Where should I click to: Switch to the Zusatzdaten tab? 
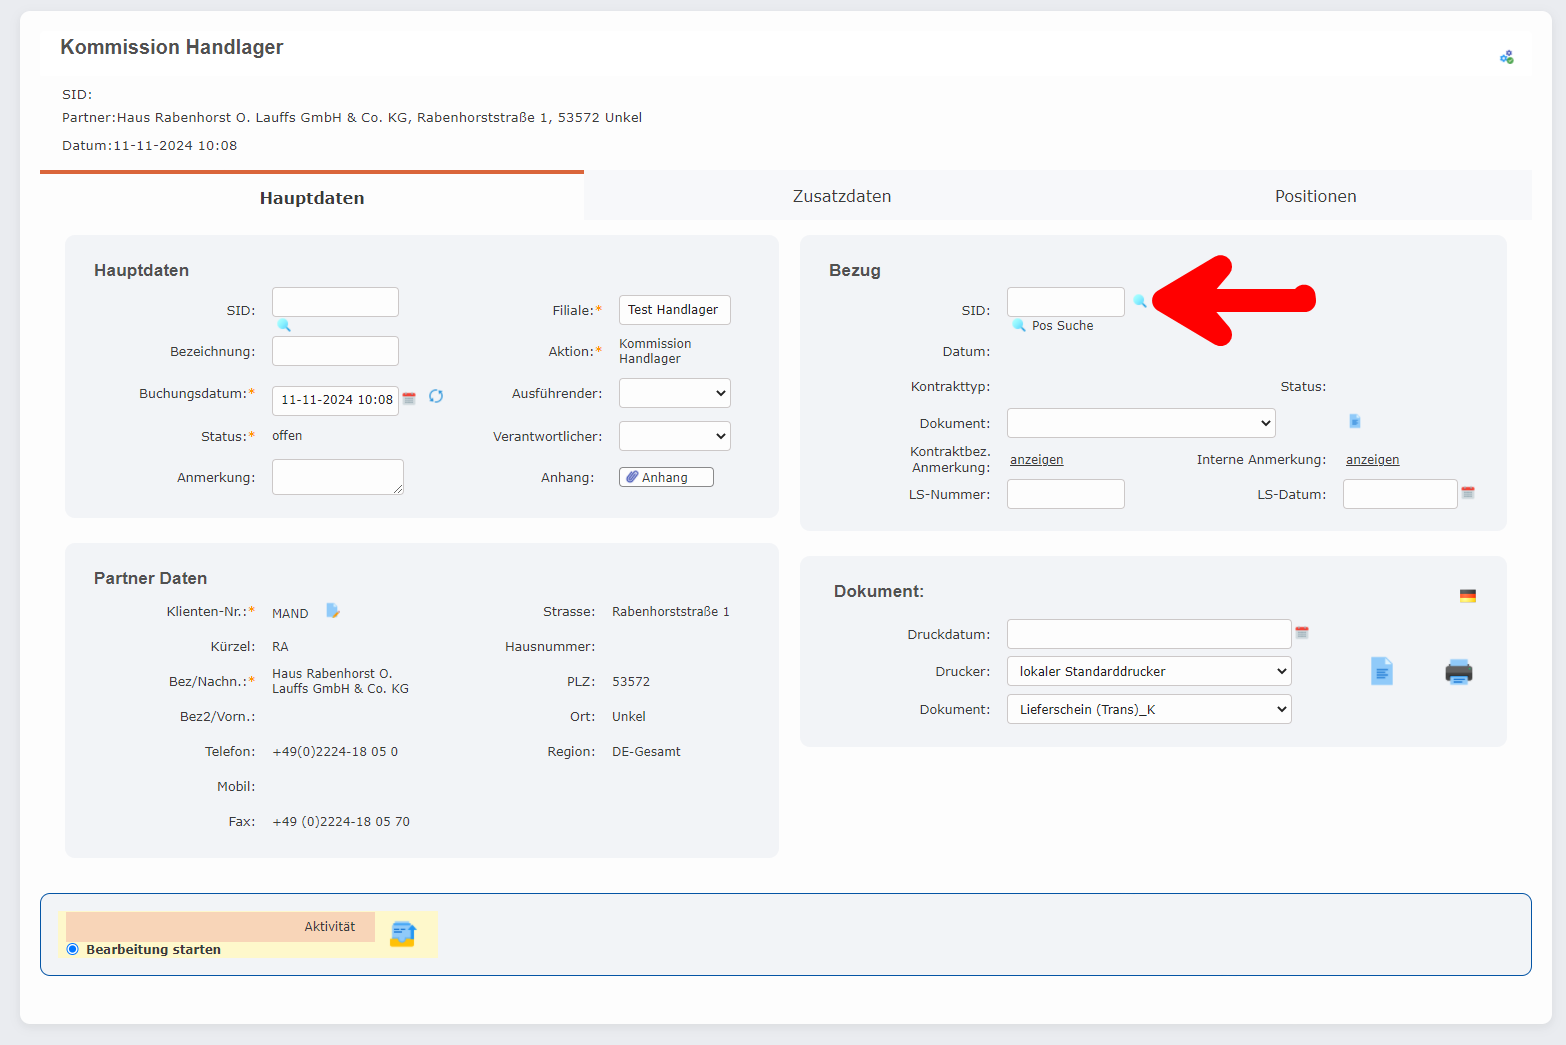pyautogui.click(x=841, y=196)
